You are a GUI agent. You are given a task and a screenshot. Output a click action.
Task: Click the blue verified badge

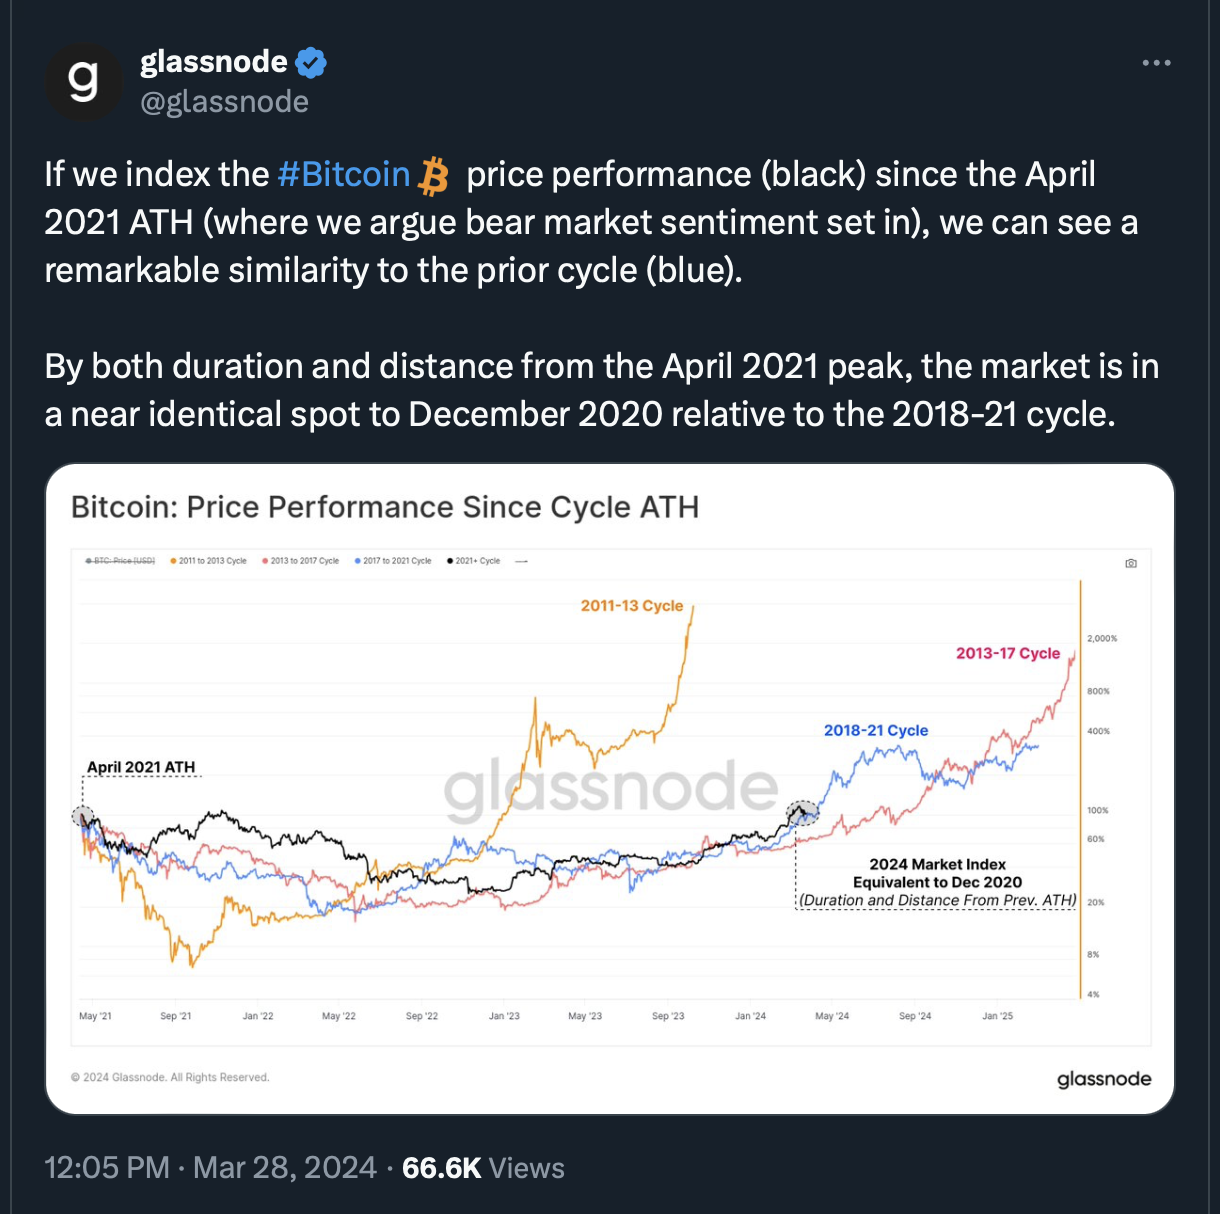click(312, 62)
